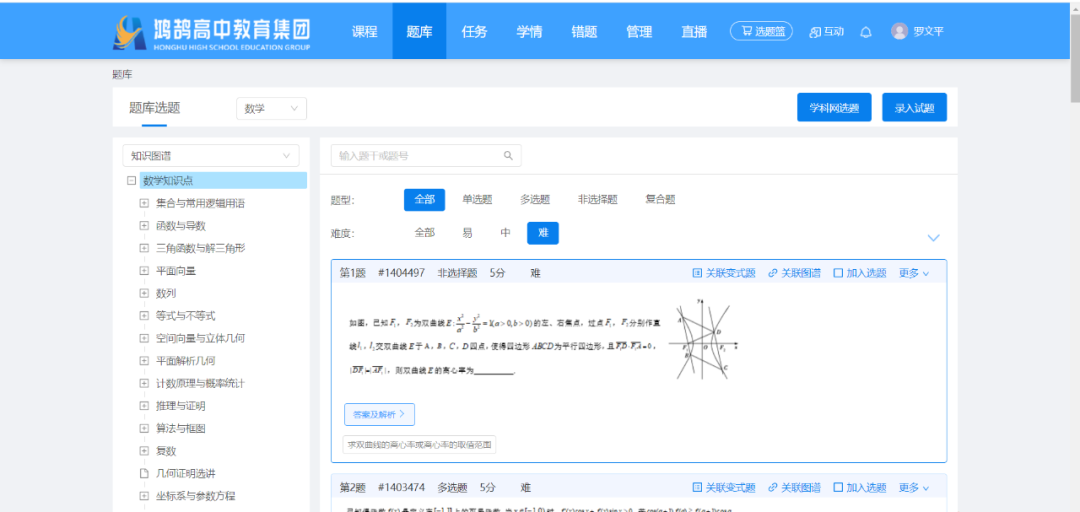Viewport: 1080px width, 512px height.
Task: Click the search magnifier icon
Action: click(x=508, y=156)
